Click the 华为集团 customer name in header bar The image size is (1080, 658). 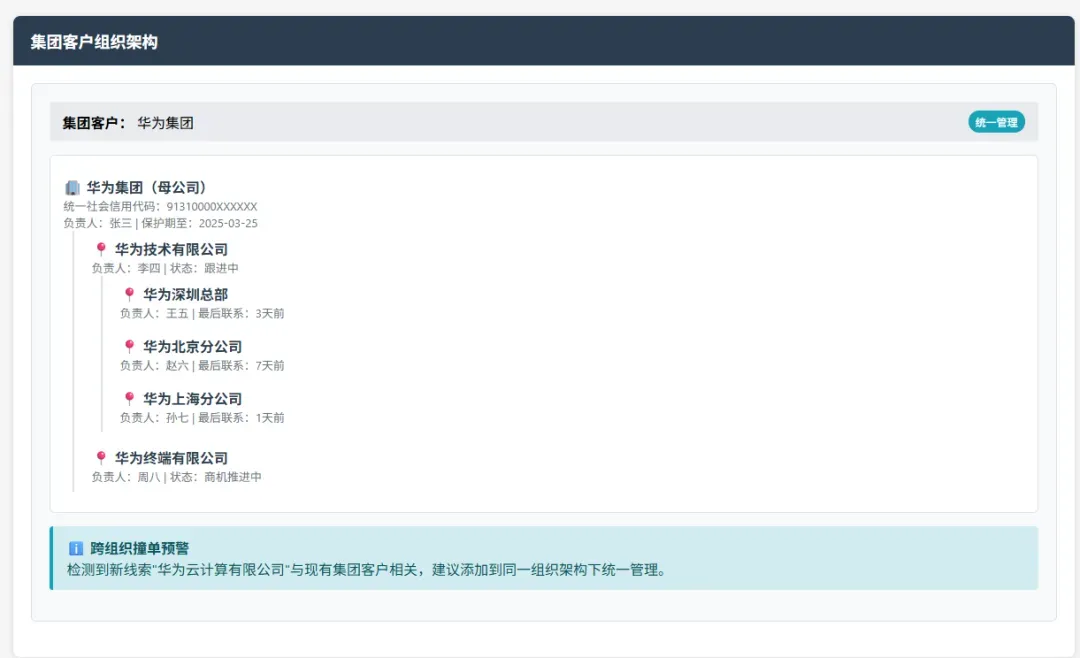165,123
